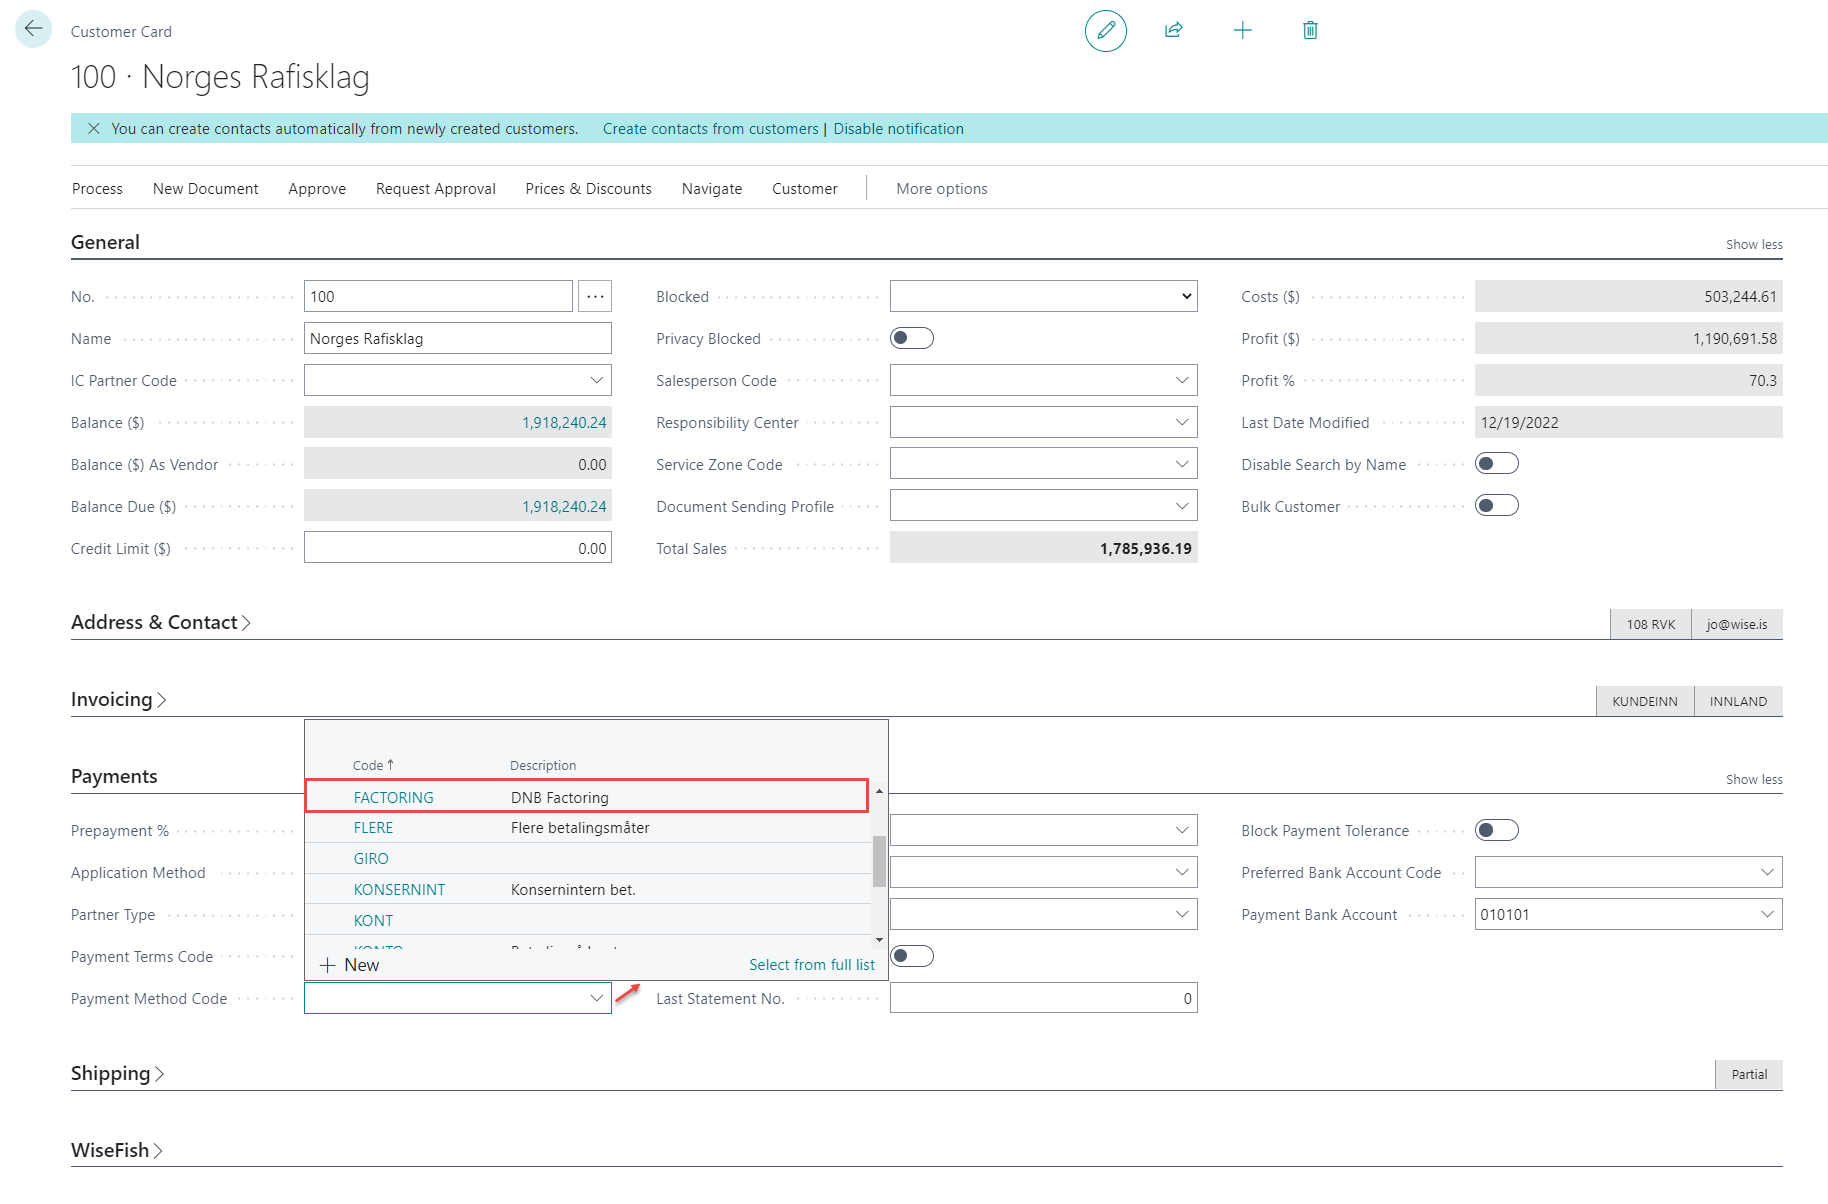1828x1204 pixels.
Task: Open the Salesperson Code dropdown
Action: [1181, 381]
